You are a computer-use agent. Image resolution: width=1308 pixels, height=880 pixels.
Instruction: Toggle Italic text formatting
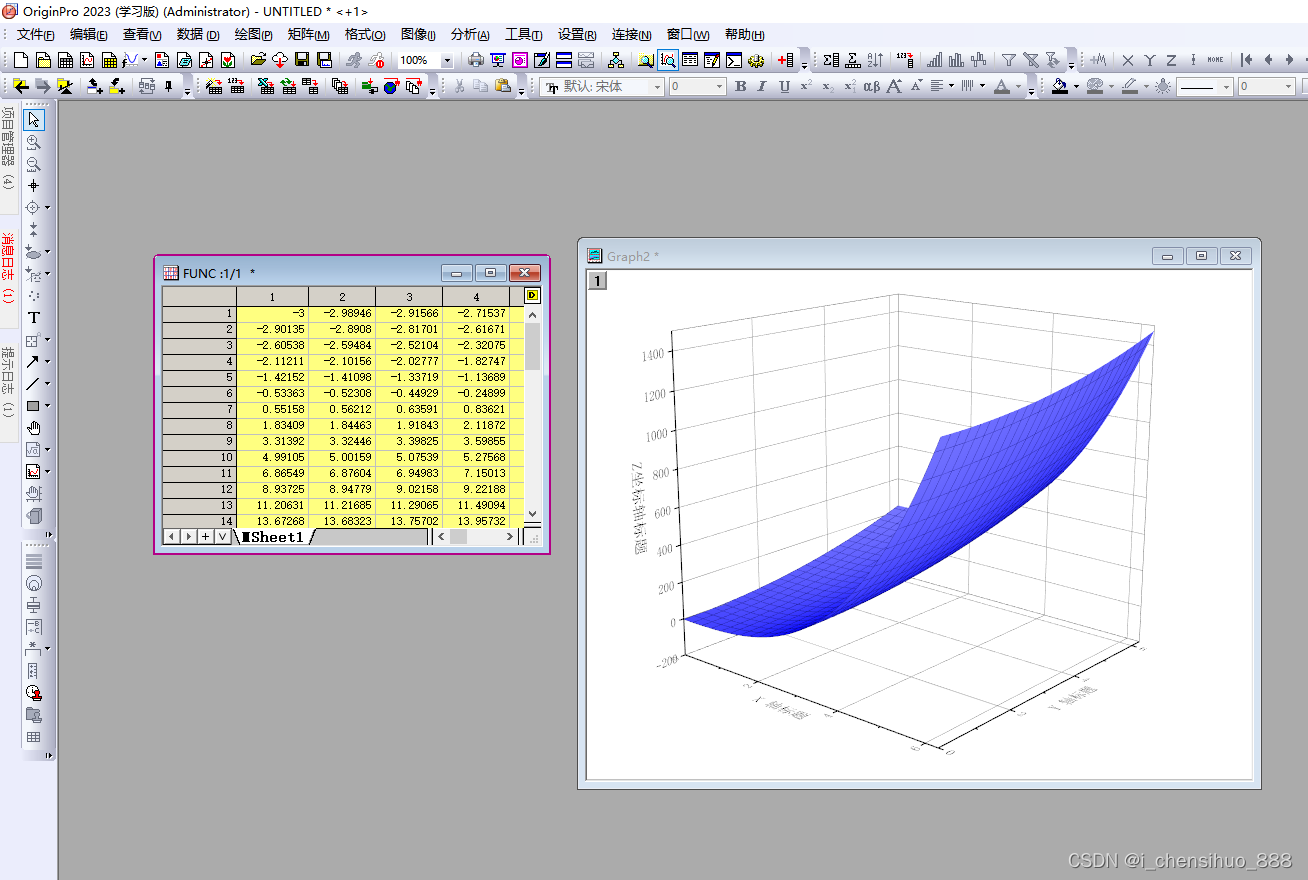(762, 87)
